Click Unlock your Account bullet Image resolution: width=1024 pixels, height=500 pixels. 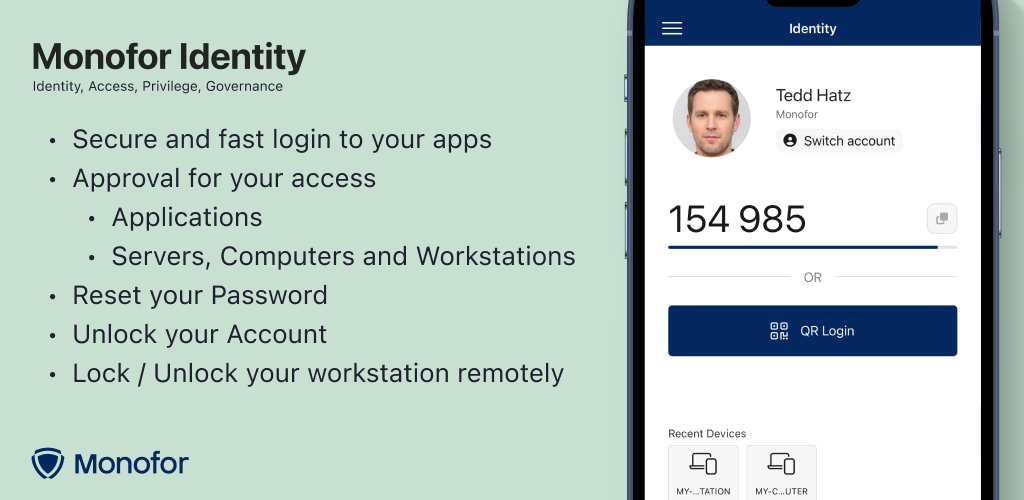(x=200, y=334)
